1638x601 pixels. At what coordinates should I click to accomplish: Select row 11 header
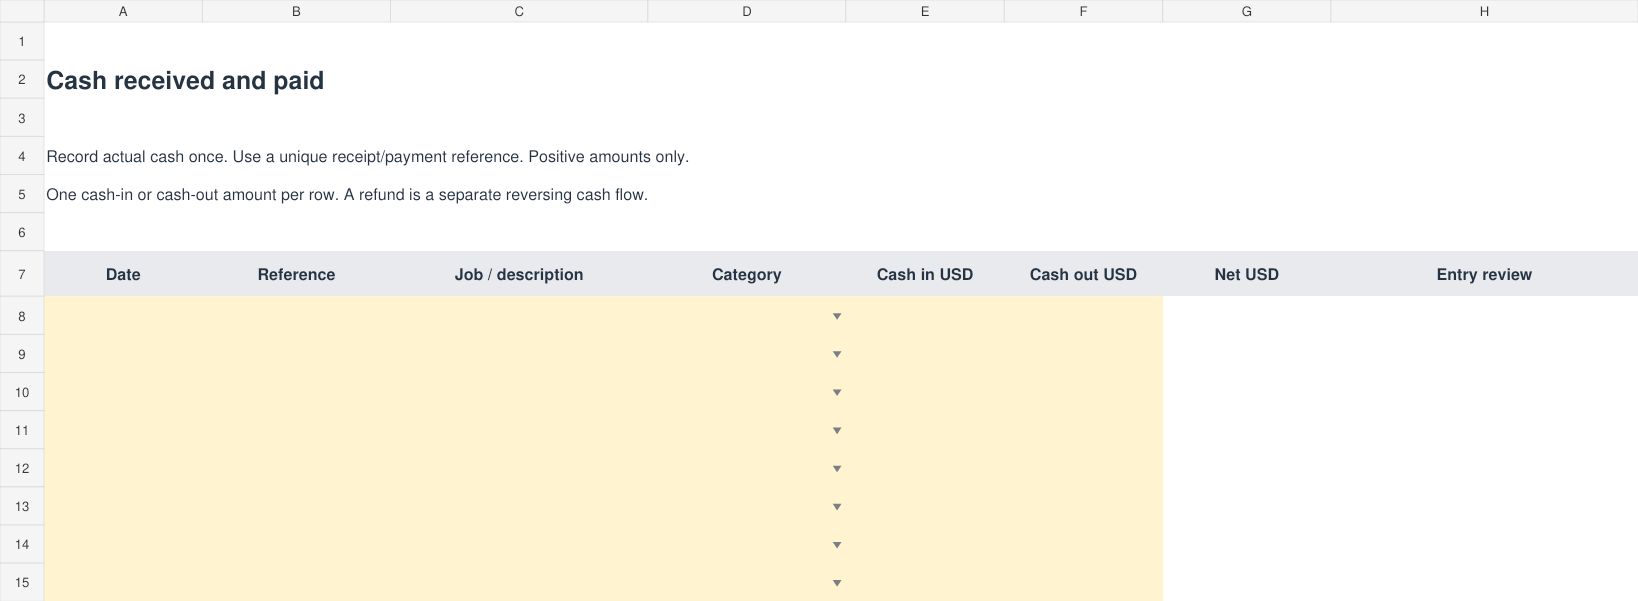coord(22,430)
